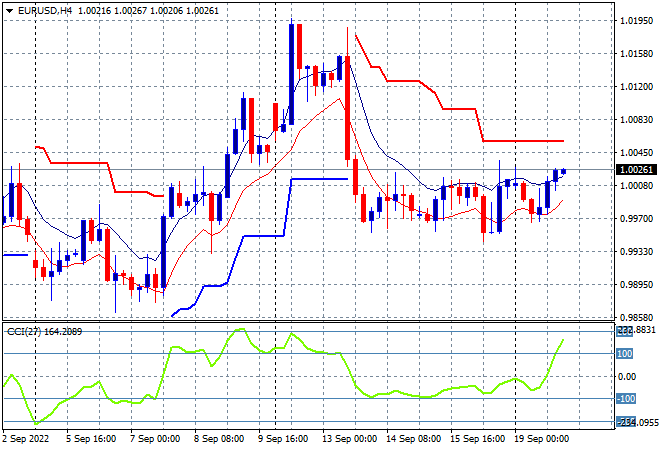The image size is (660, 450).
Task: Click the 5 Sep 16:00 time label
Action: point(91,439)
